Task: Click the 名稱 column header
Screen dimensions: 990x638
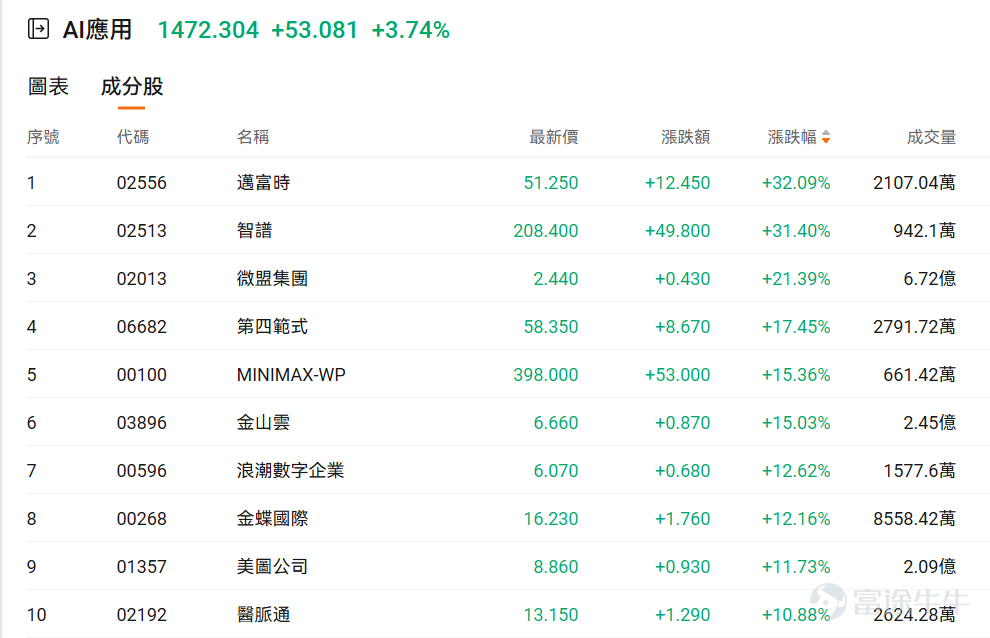Action: click(x=253, y=136)
